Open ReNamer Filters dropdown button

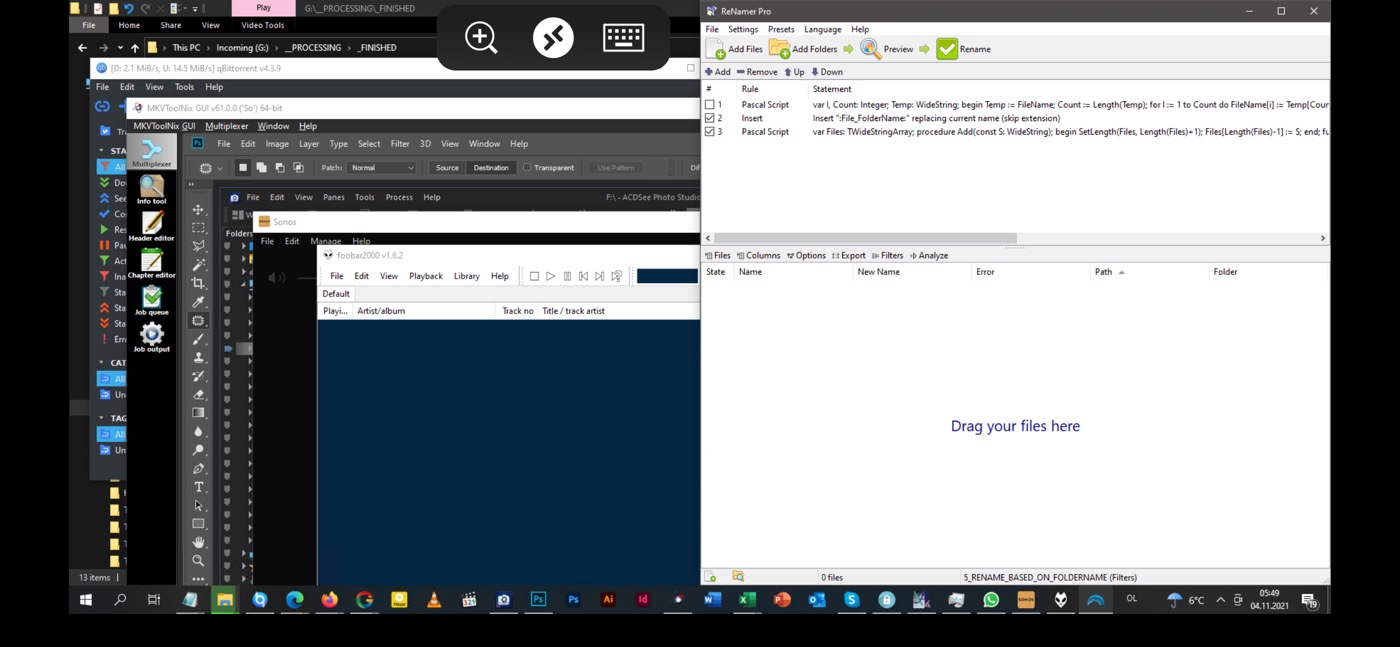[x=888, y=256]
